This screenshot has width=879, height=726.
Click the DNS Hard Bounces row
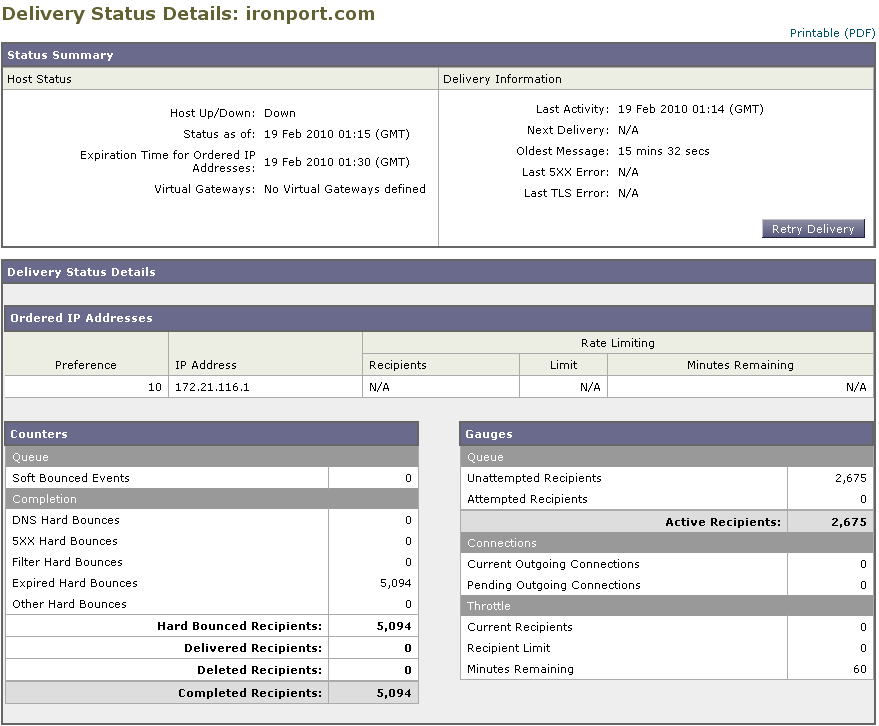click(x=212, y=520)
